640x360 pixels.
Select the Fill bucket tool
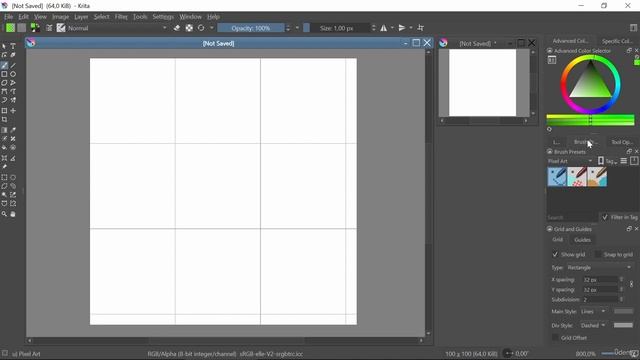[4, 147]
